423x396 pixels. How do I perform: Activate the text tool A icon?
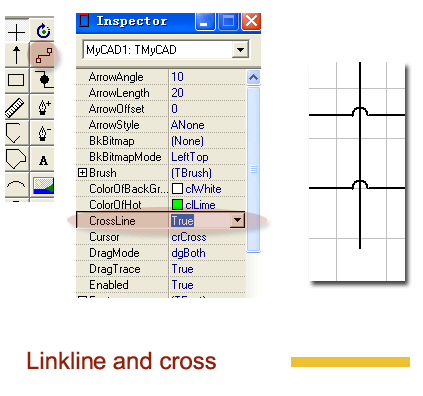coord(43,160)
